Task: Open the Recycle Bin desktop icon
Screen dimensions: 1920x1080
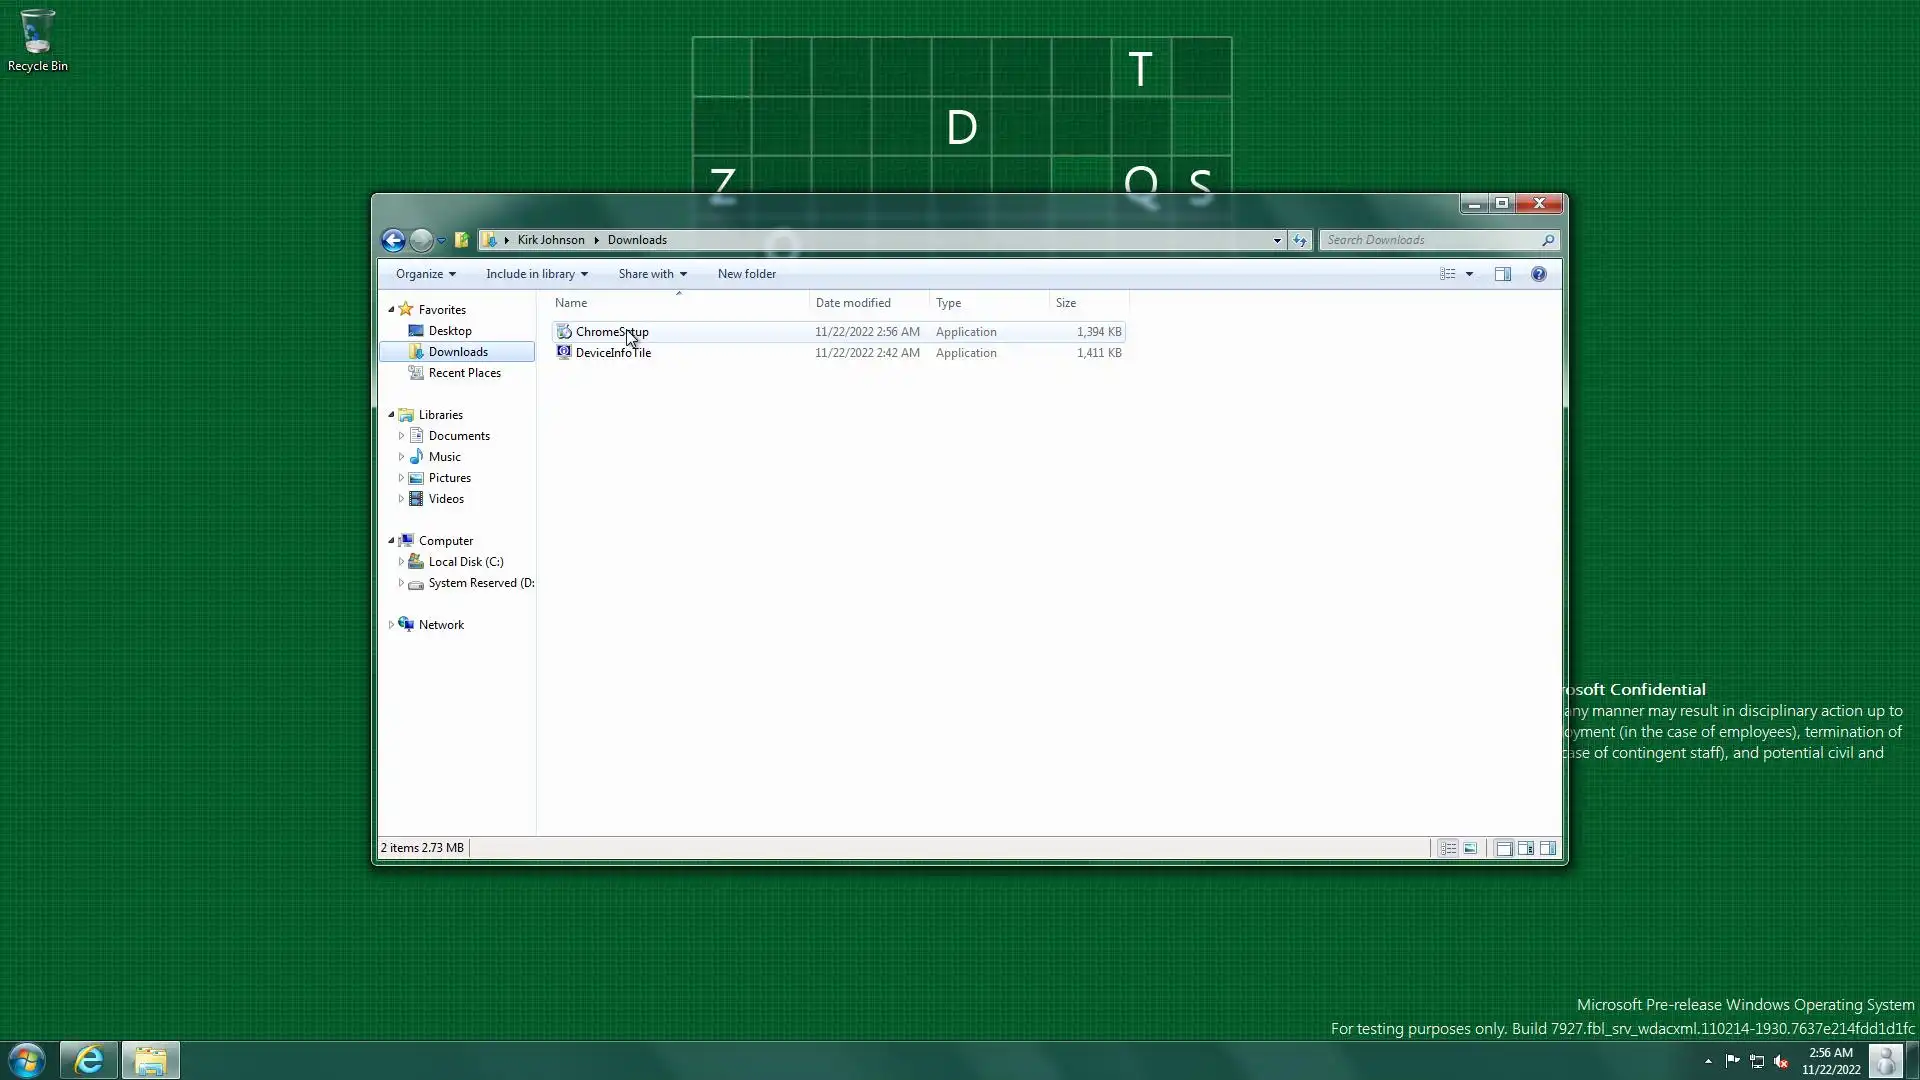Action: [38, 40]
